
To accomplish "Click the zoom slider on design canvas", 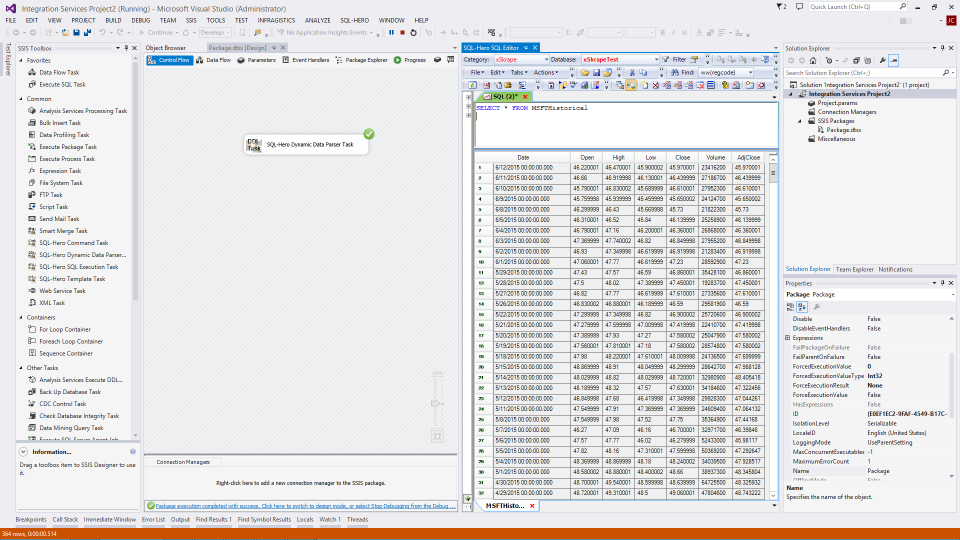I will (437, 403).
